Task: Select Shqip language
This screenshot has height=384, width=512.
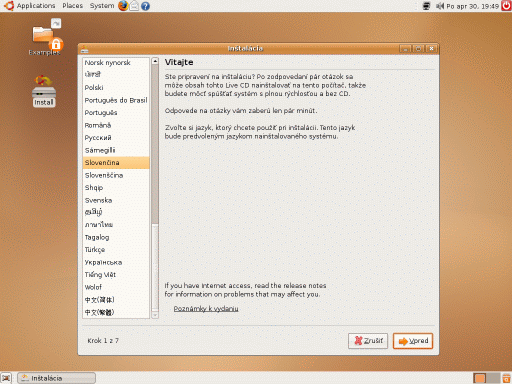Action: coord(116,188)
